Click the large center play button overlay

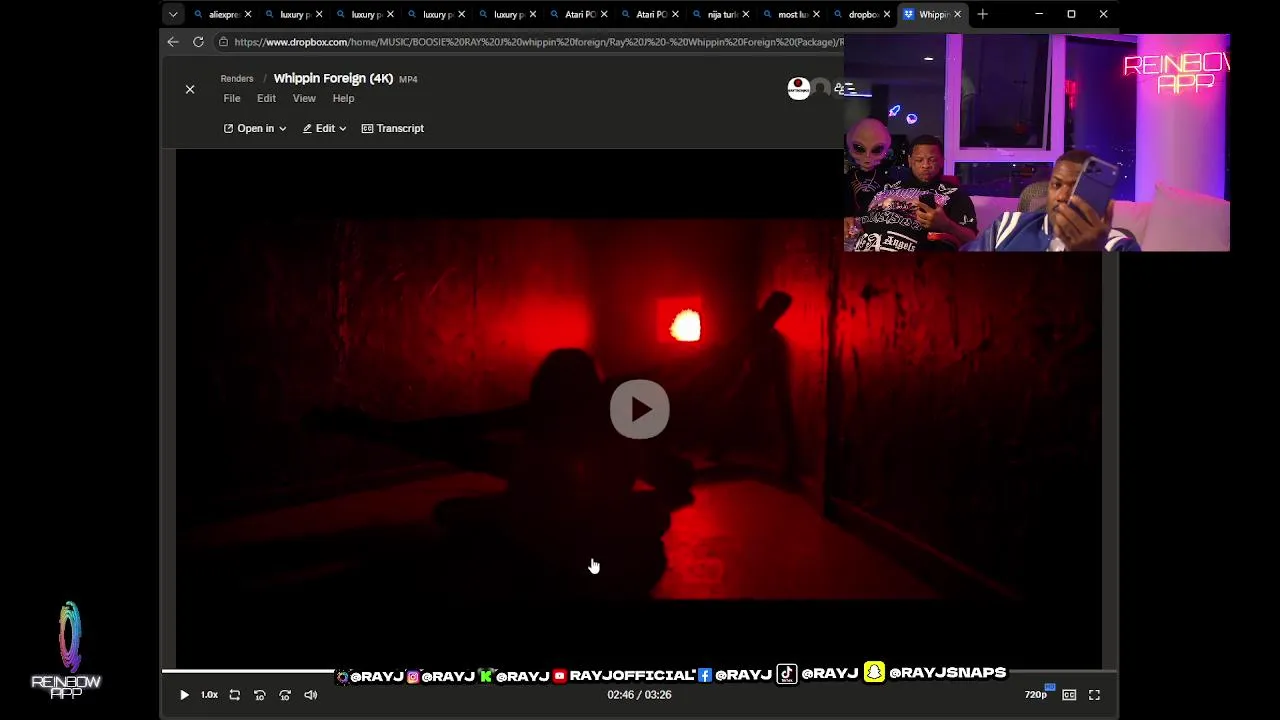(639, 409)
